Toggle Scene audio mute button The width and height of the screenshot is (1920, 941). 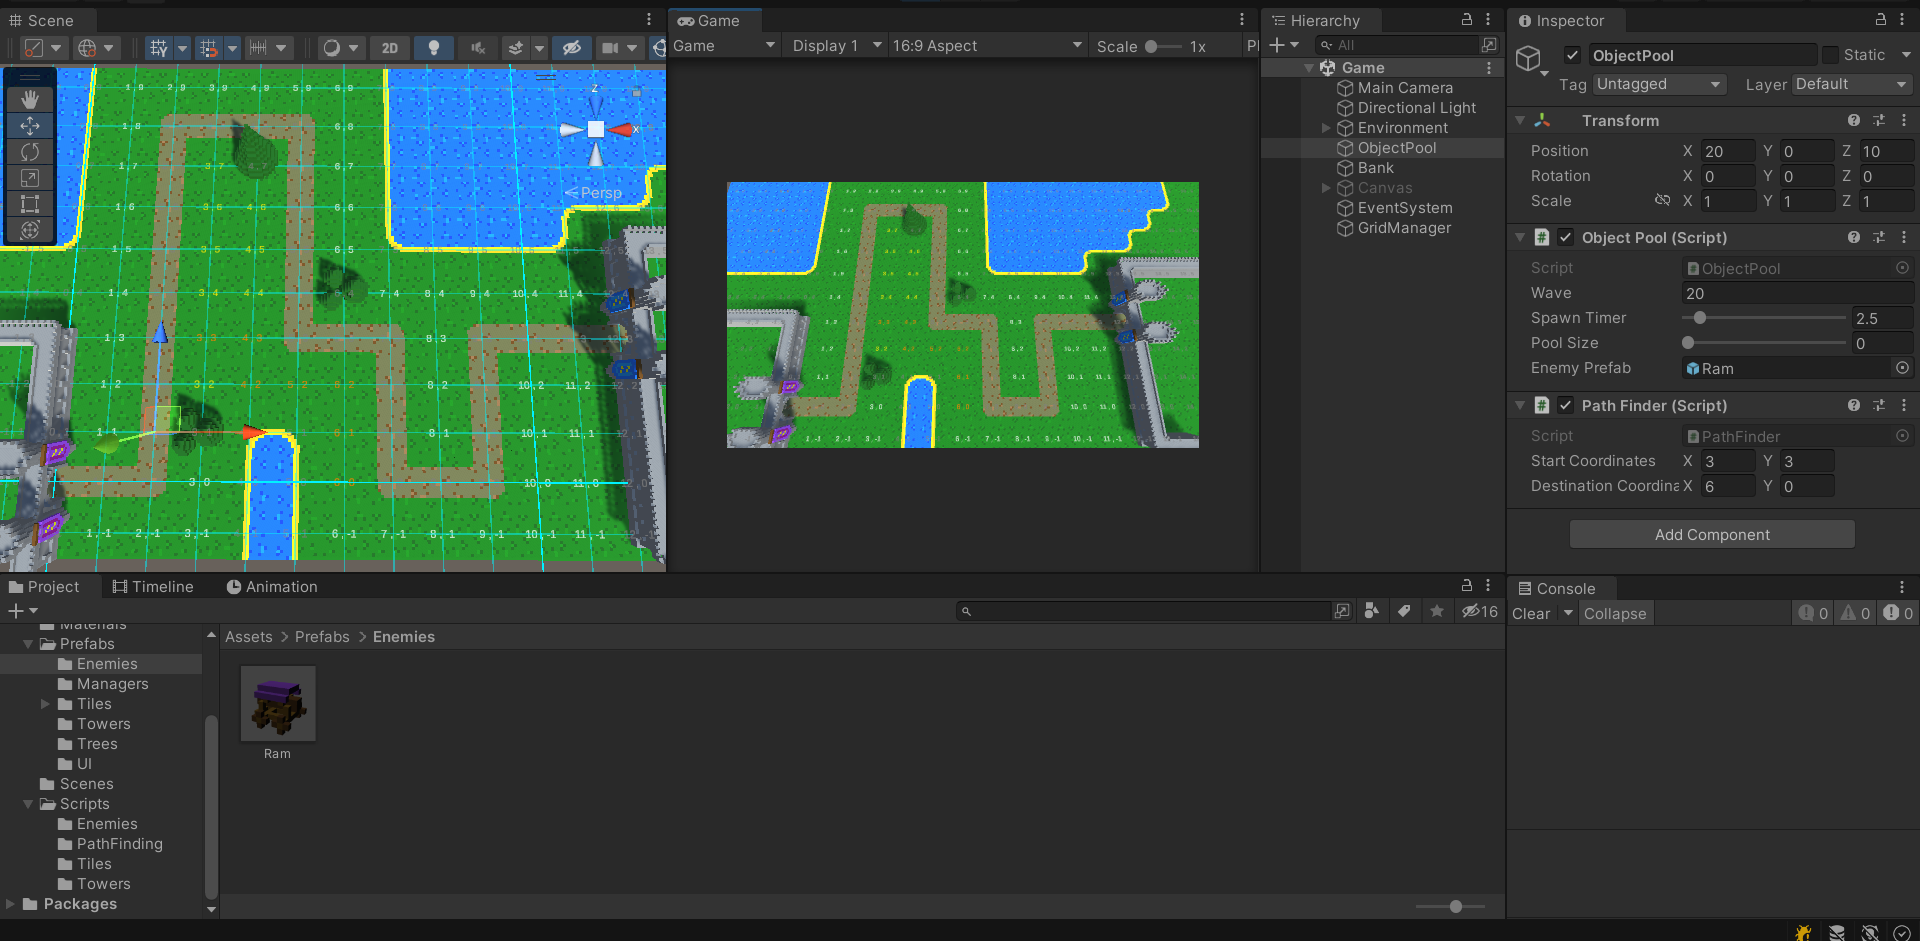[x=478, y=47]
